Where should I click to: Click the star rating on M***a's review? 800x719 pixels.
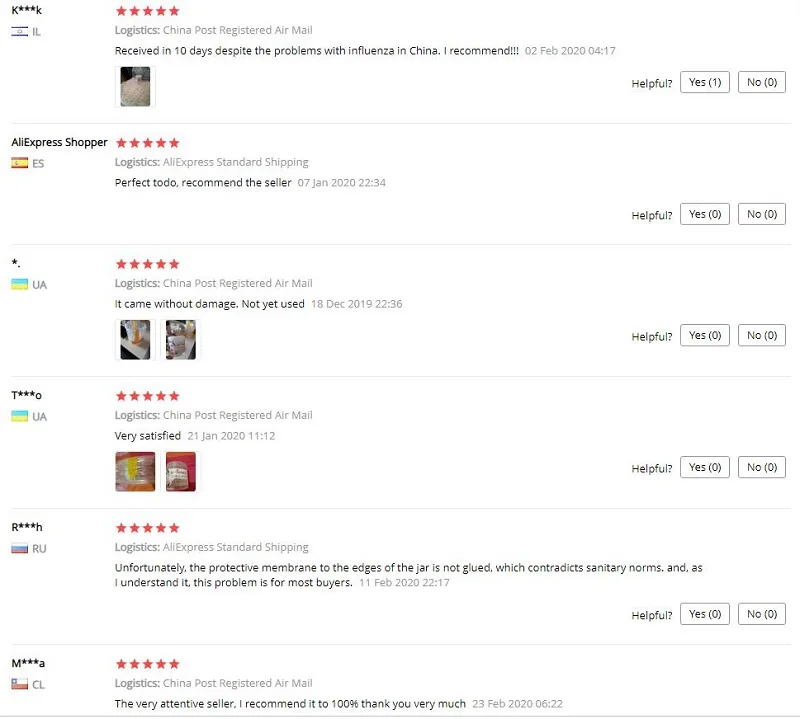coord(147,664)
